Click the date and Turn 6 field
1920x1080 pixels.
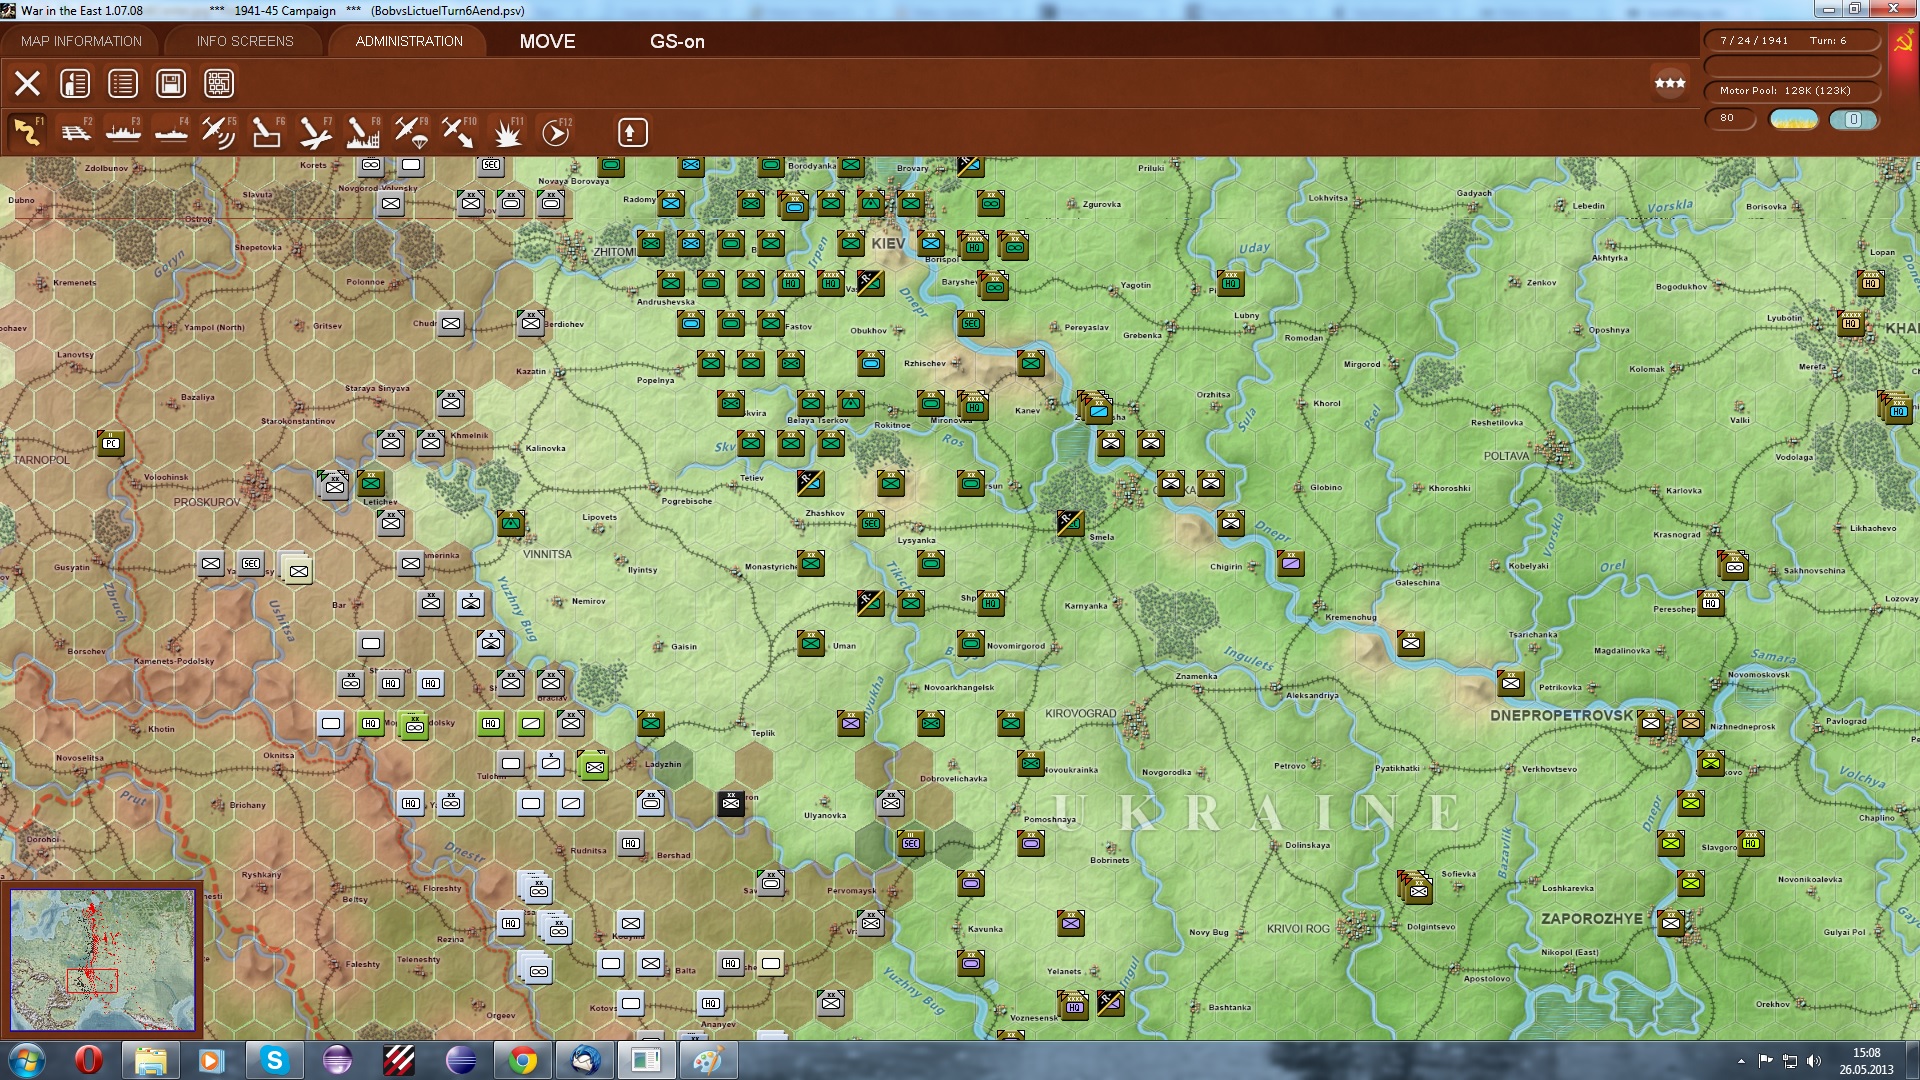[1791, 41]
